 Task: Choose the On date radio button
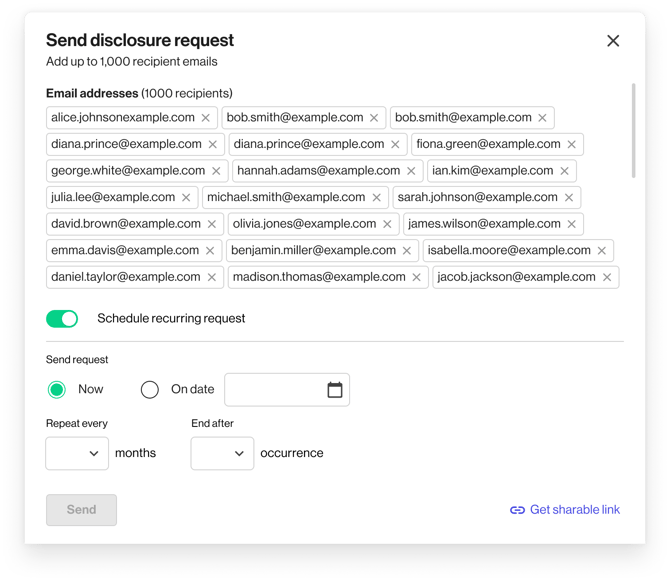coord(150,390)
